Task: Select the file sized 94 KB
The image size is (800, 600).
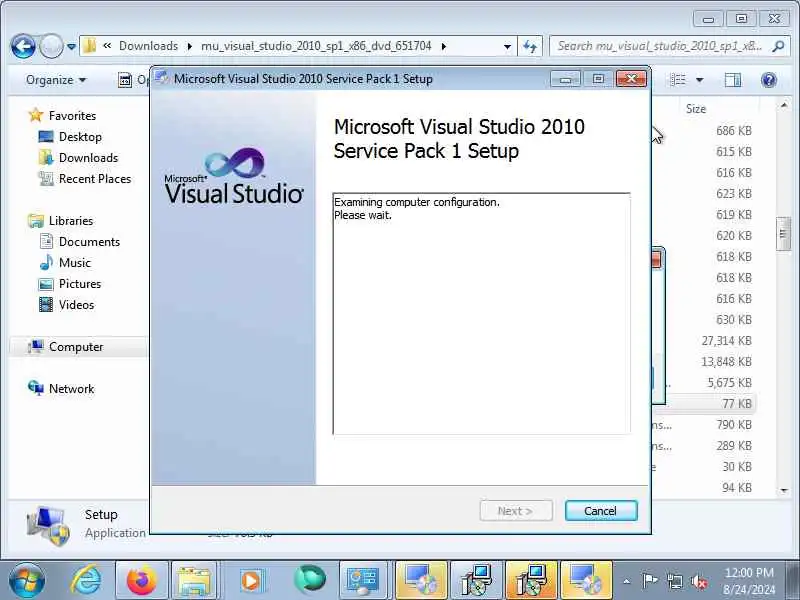Action: pyautogui.click(x=737, y=488)
